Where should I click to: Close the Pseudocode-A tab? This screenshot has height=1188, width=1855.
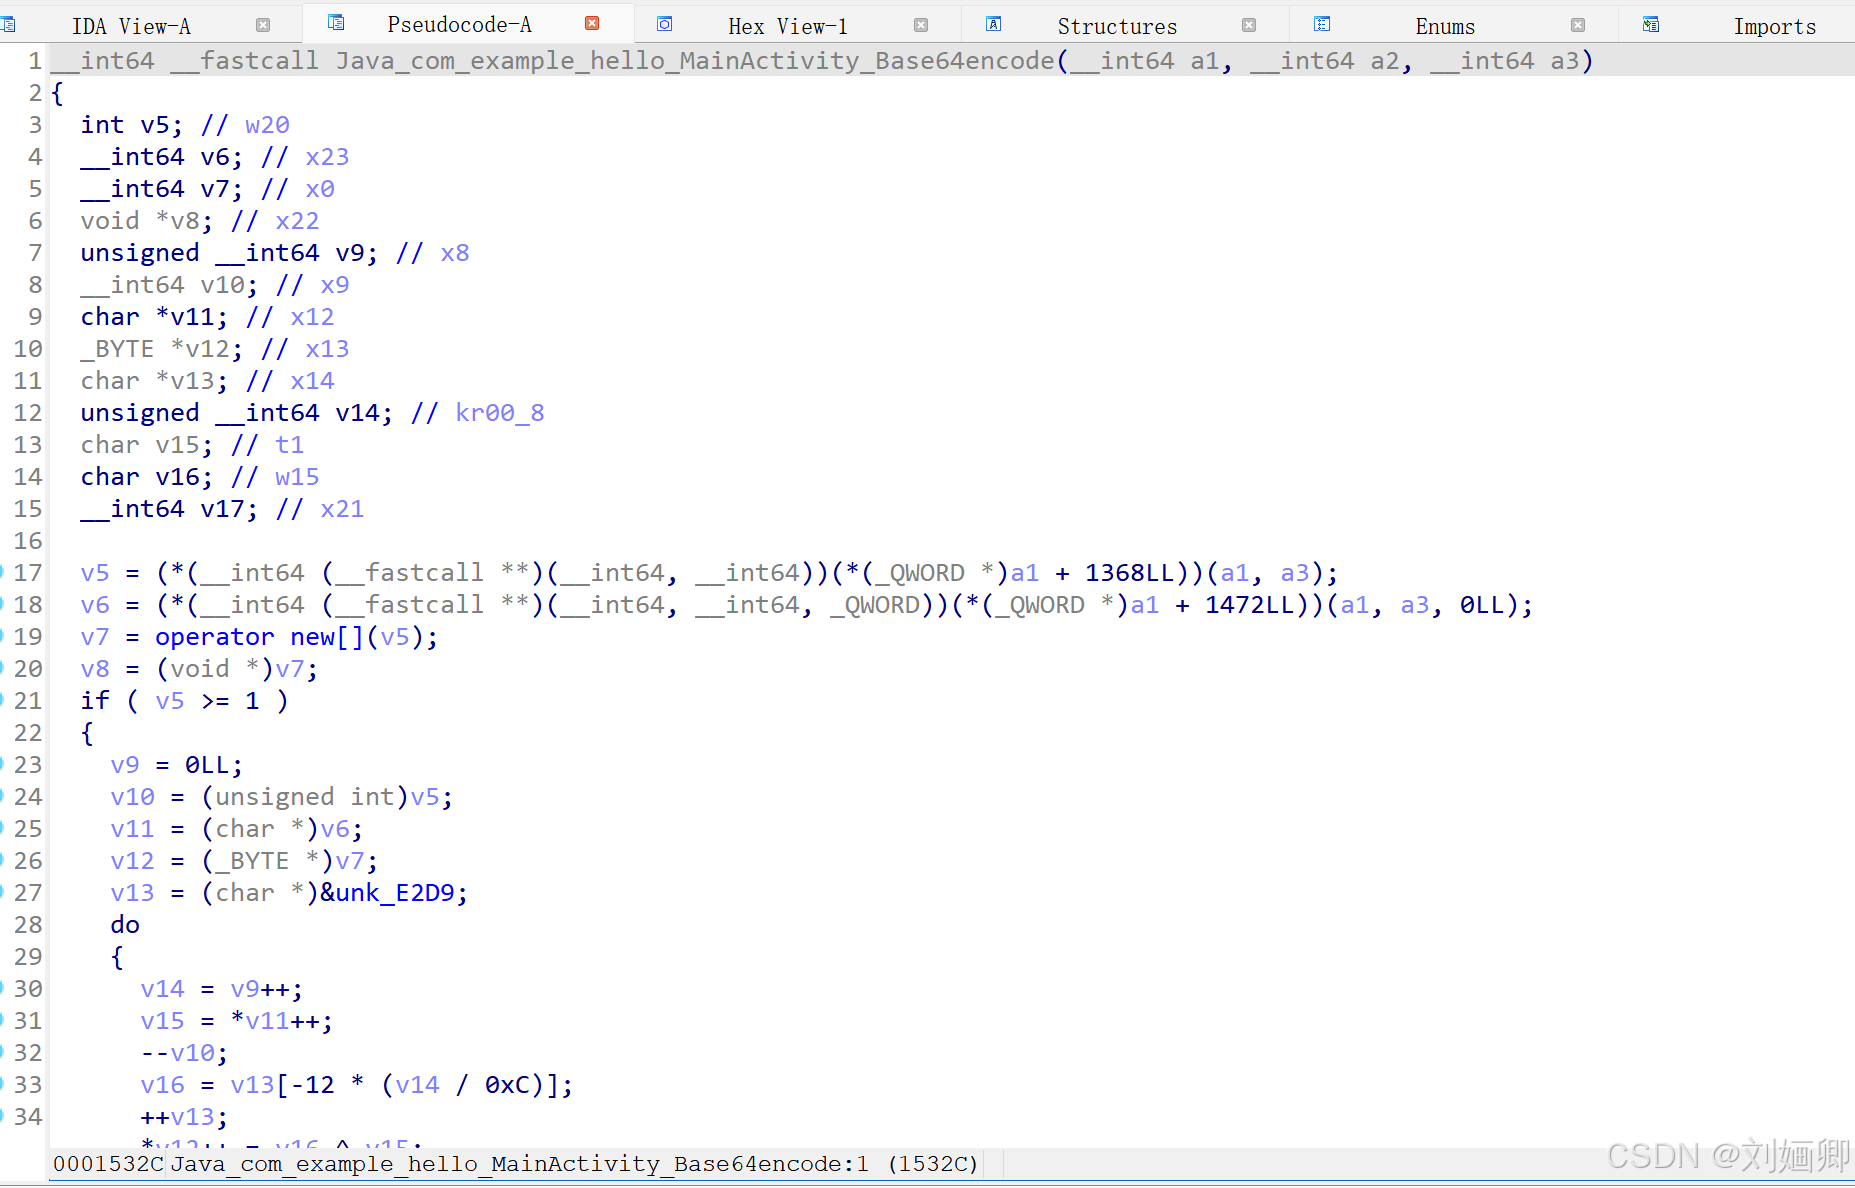pos(592,22)
